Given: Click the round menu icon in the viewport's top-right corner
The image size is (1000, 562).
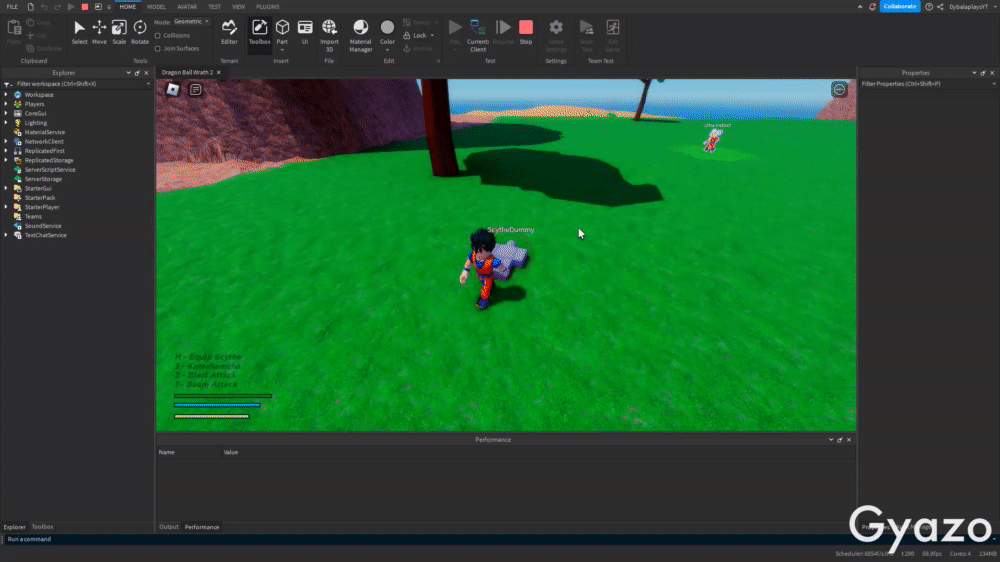Looking at the screenshot, I should 839,89.
